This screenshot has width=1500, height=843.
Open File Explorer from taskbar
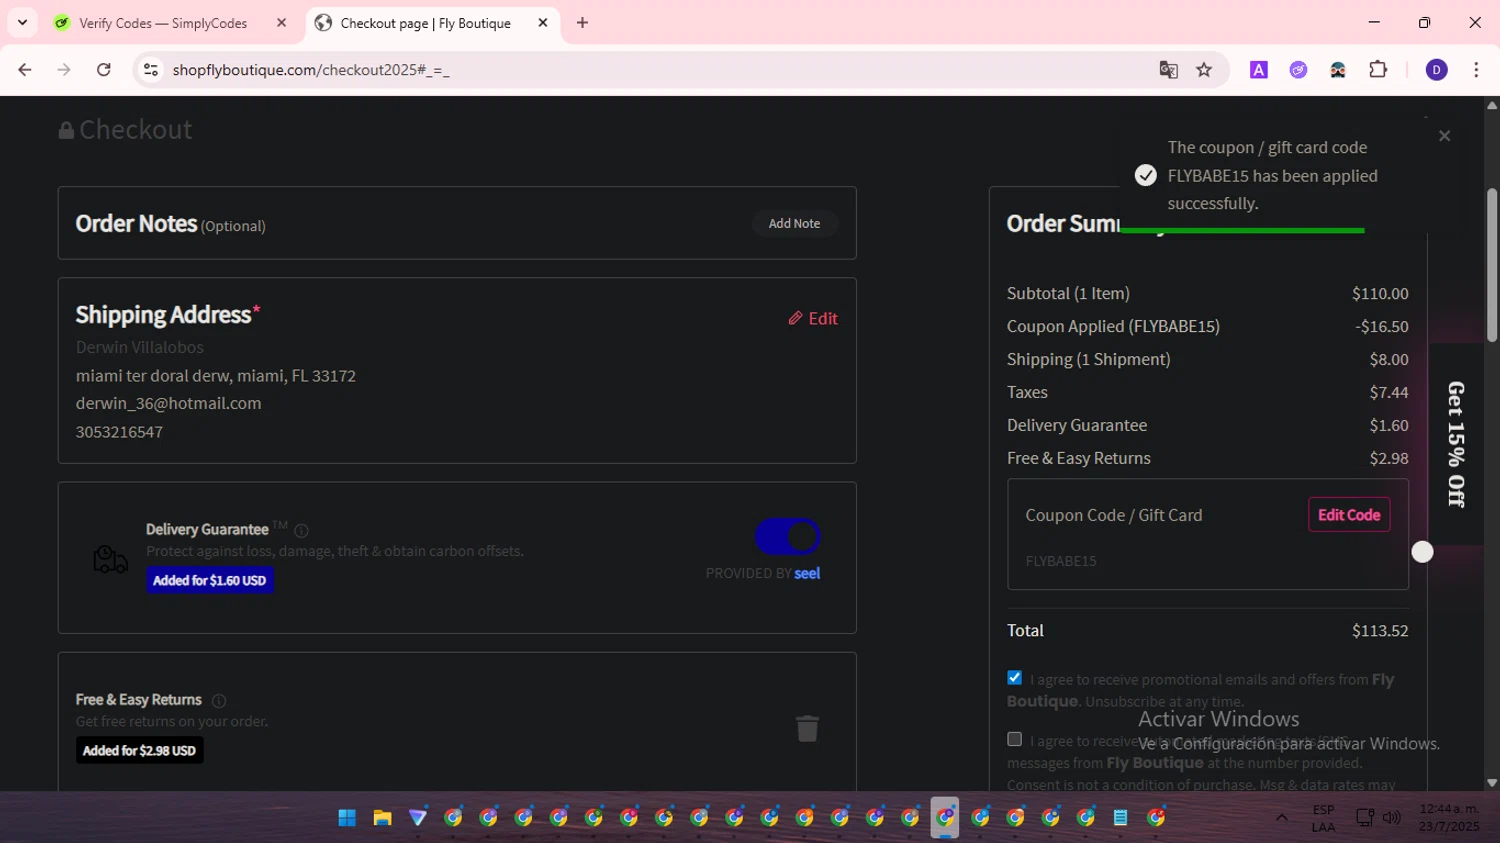(382, 818)
